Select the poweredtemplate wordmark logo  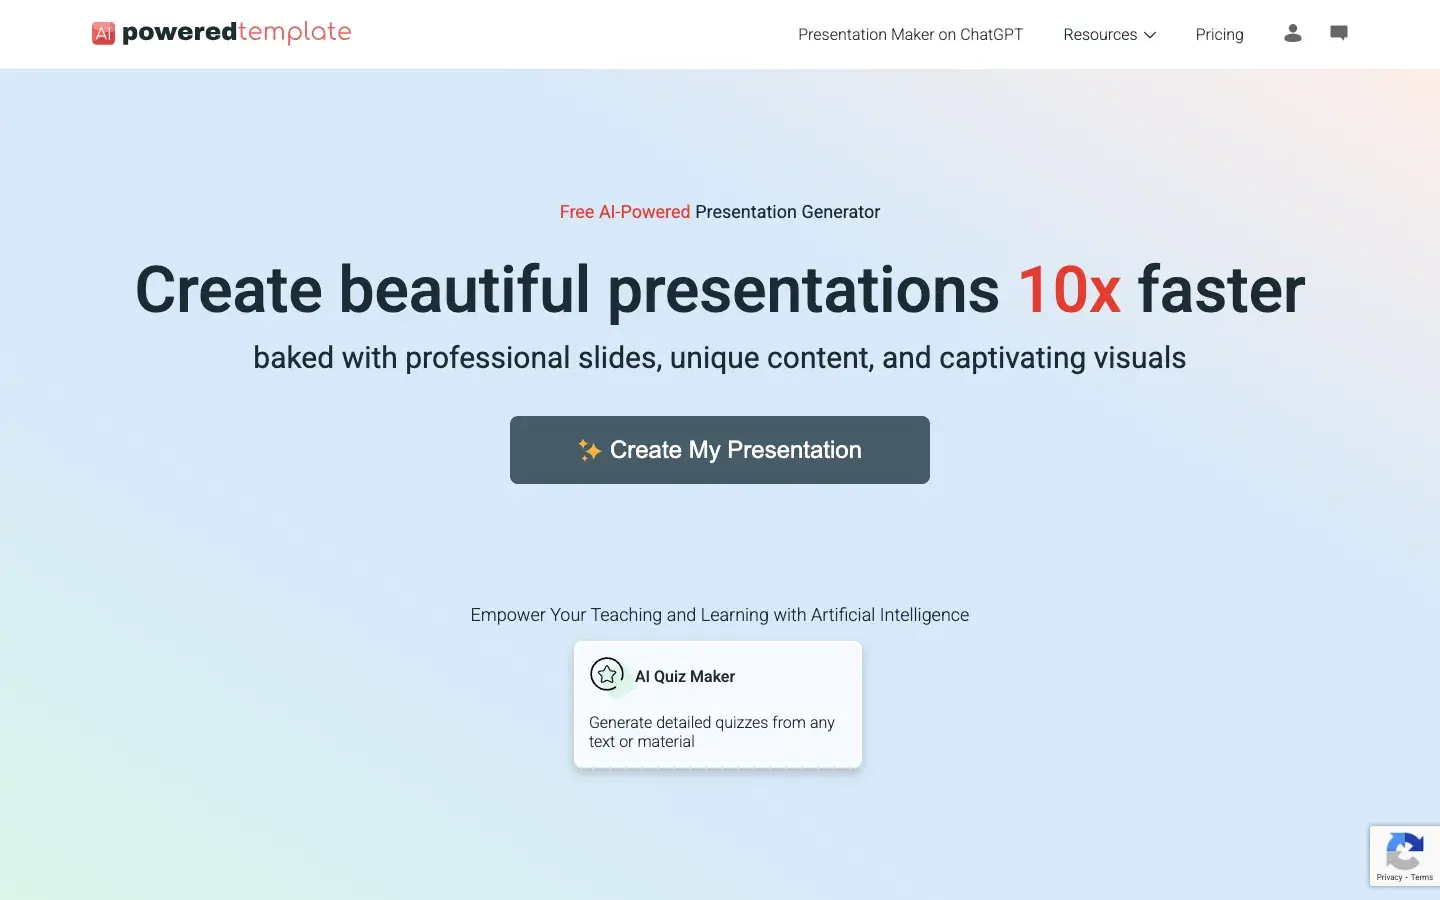point(236,32)
